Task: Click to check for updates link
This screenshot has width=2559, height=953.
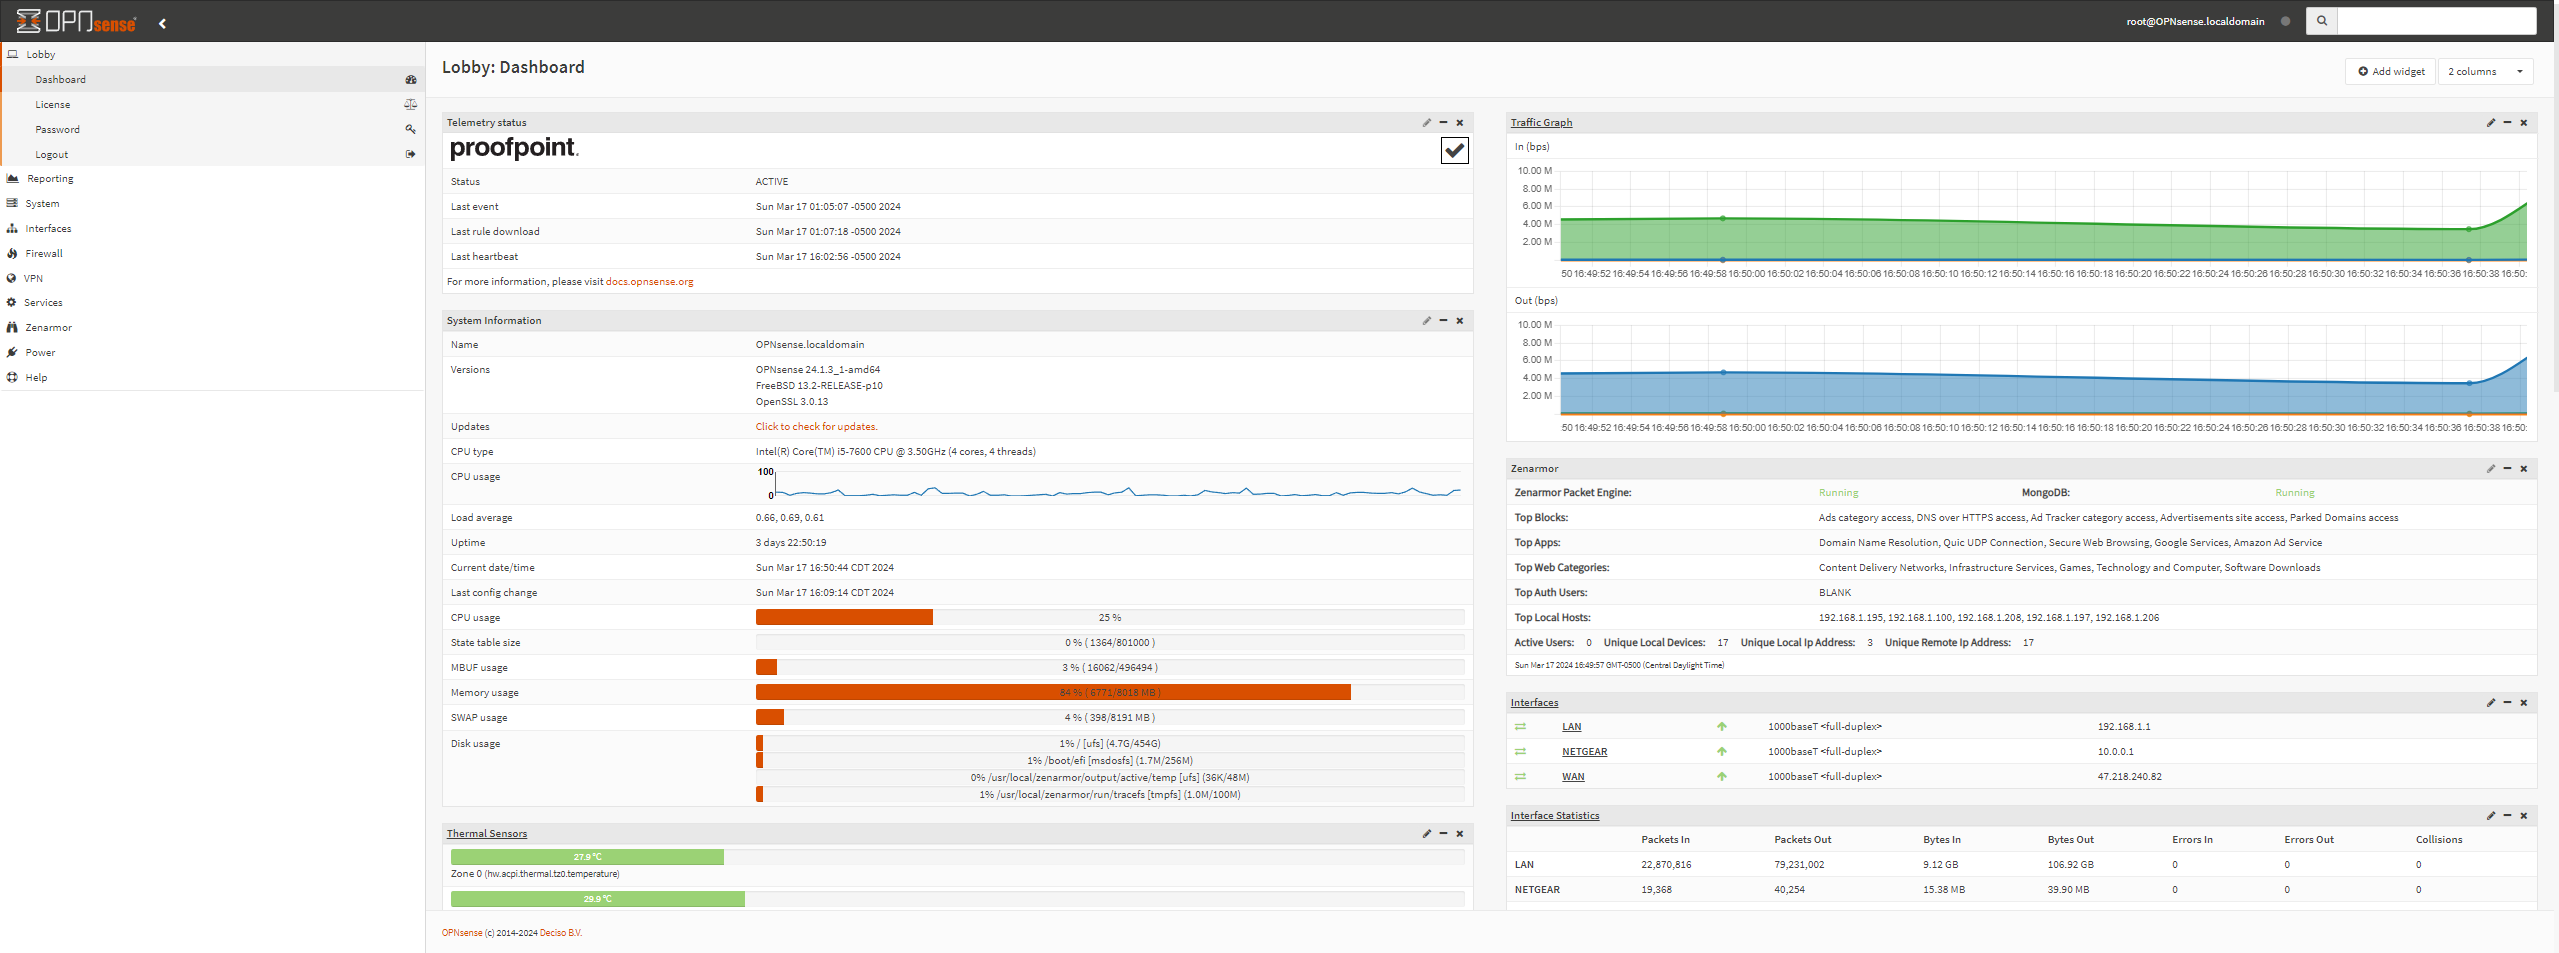Action: [x=816, y=427]
